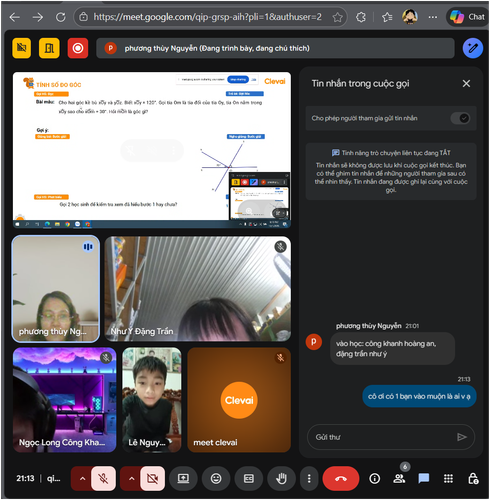Click the yellow door extension button

[x=49, y=48]
